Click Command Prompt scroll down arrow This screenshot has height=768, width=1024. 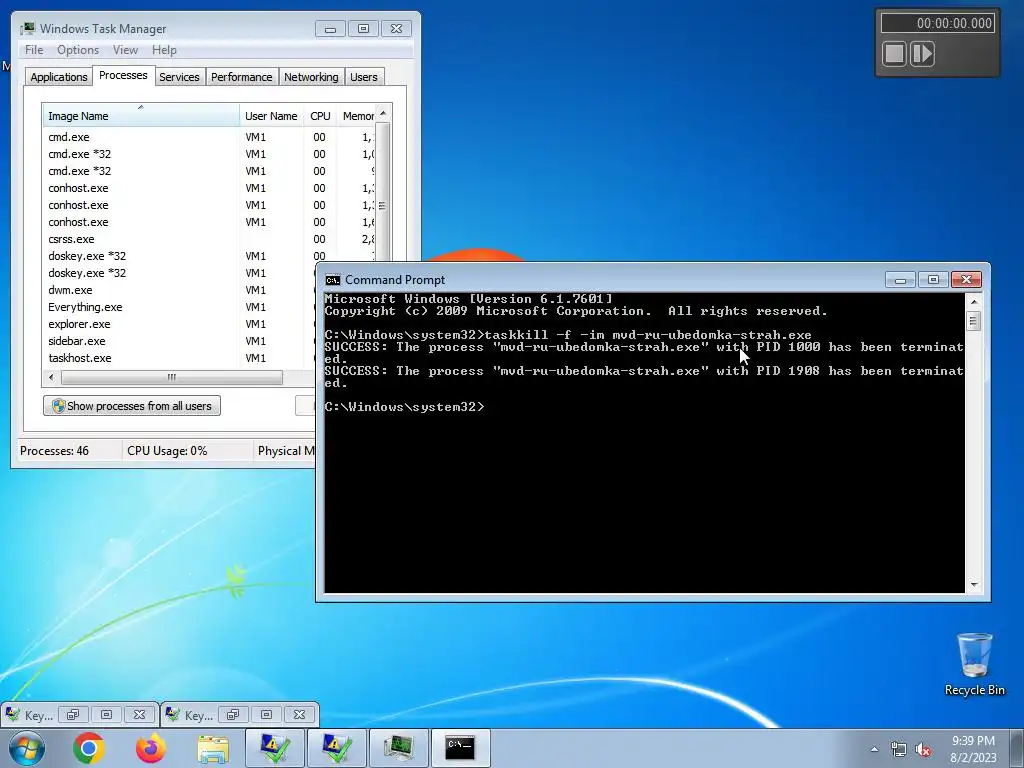click(974, 584)
